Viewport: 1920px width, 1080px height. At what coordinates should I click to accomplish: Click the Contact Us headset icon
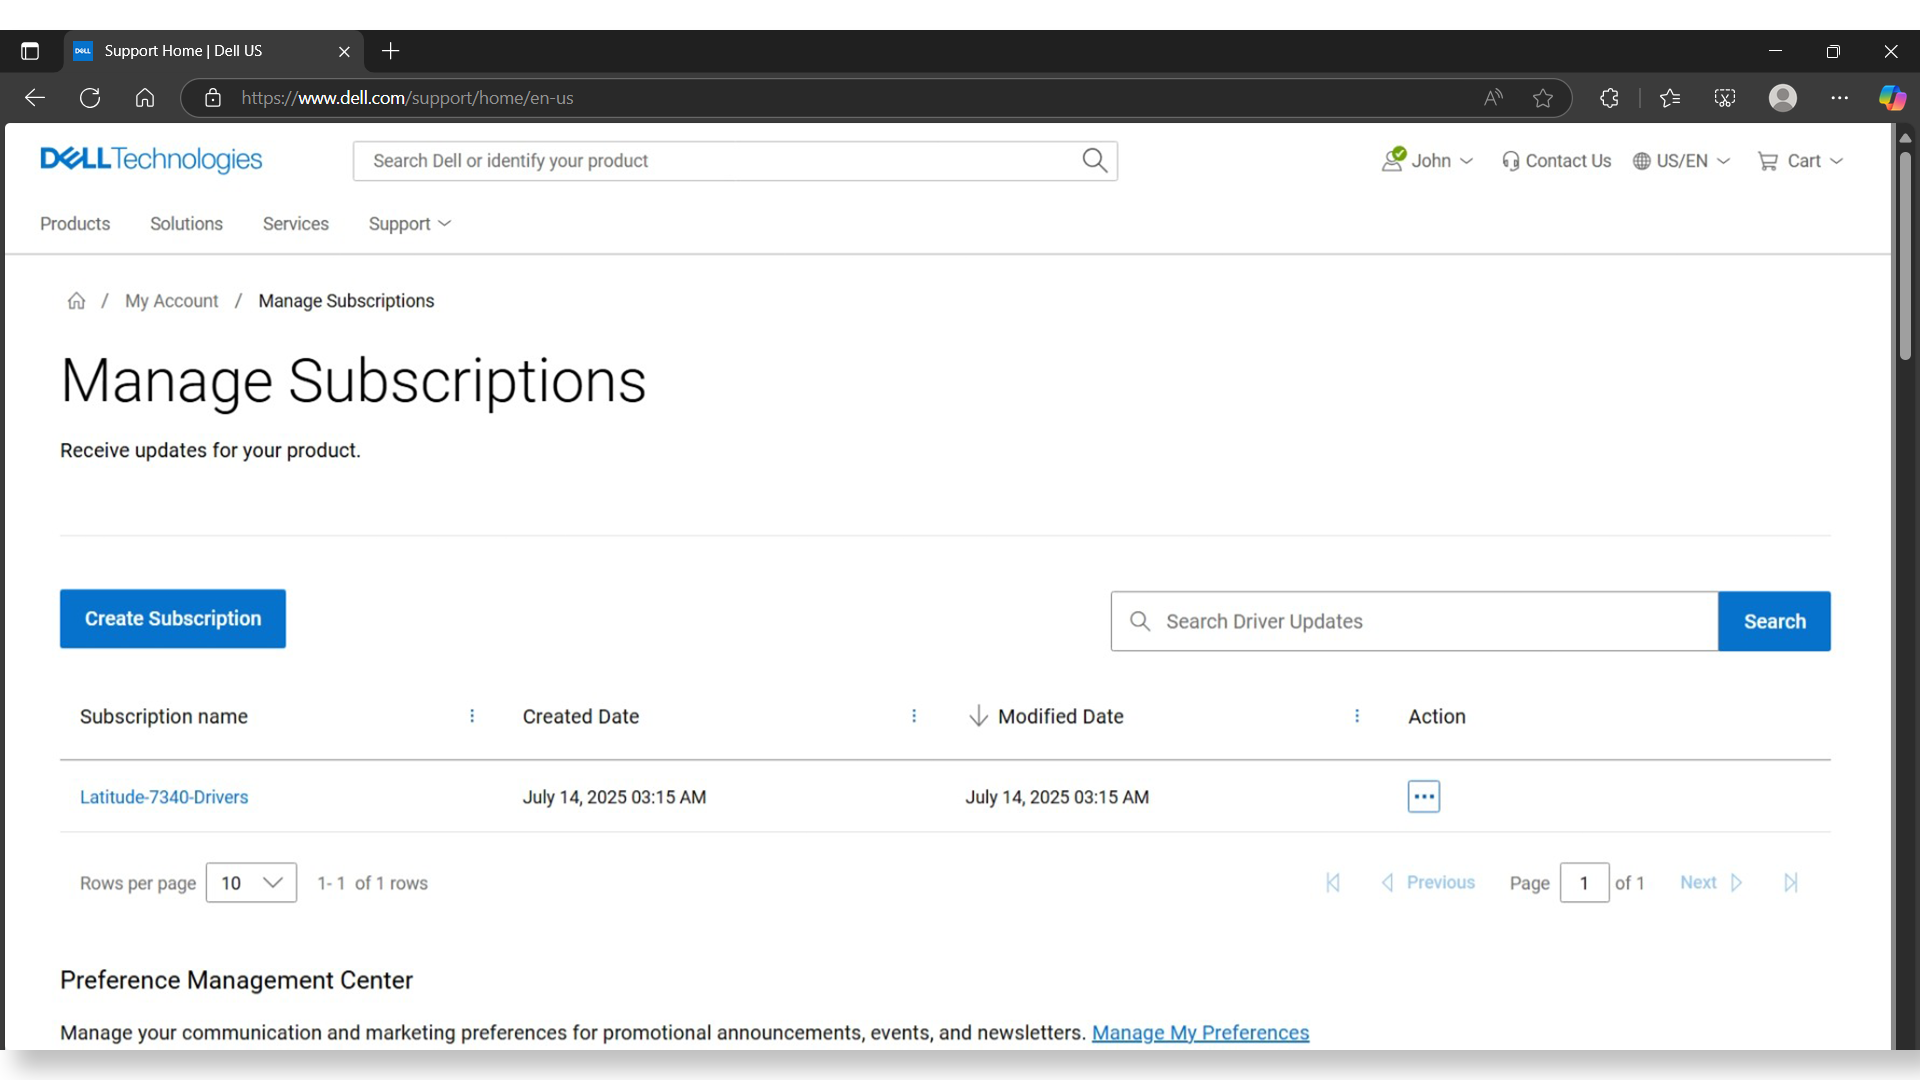click(1513, 160)
